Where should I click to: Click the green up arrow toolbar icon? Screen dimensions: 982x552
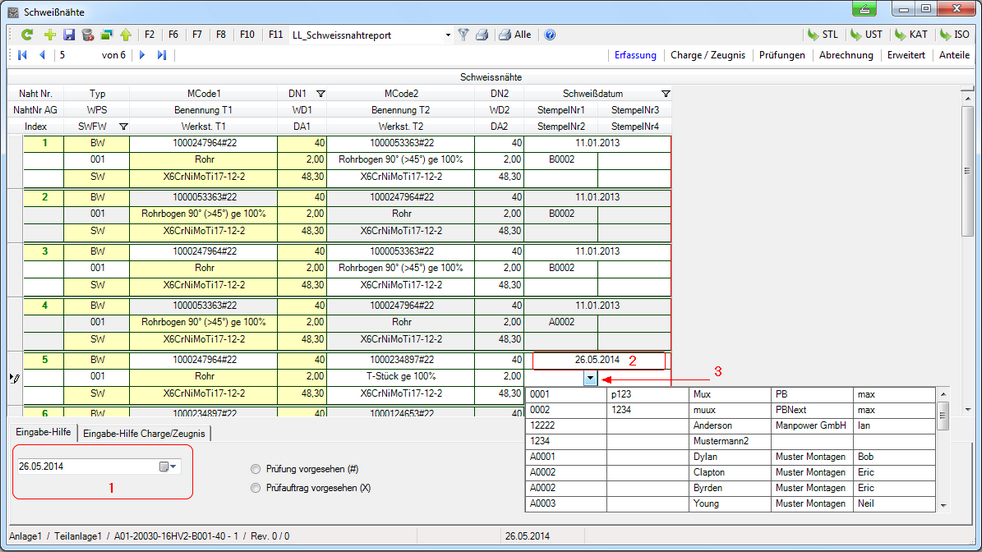125,34
